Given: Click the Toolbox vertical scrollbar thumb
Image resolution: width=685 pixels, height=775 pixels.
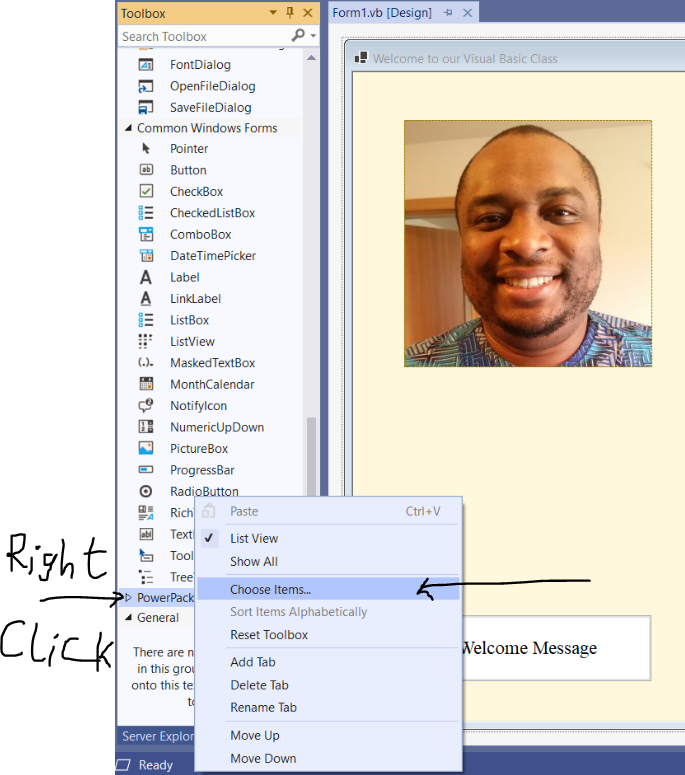Looking at the screenshot, I should [311, 455].
